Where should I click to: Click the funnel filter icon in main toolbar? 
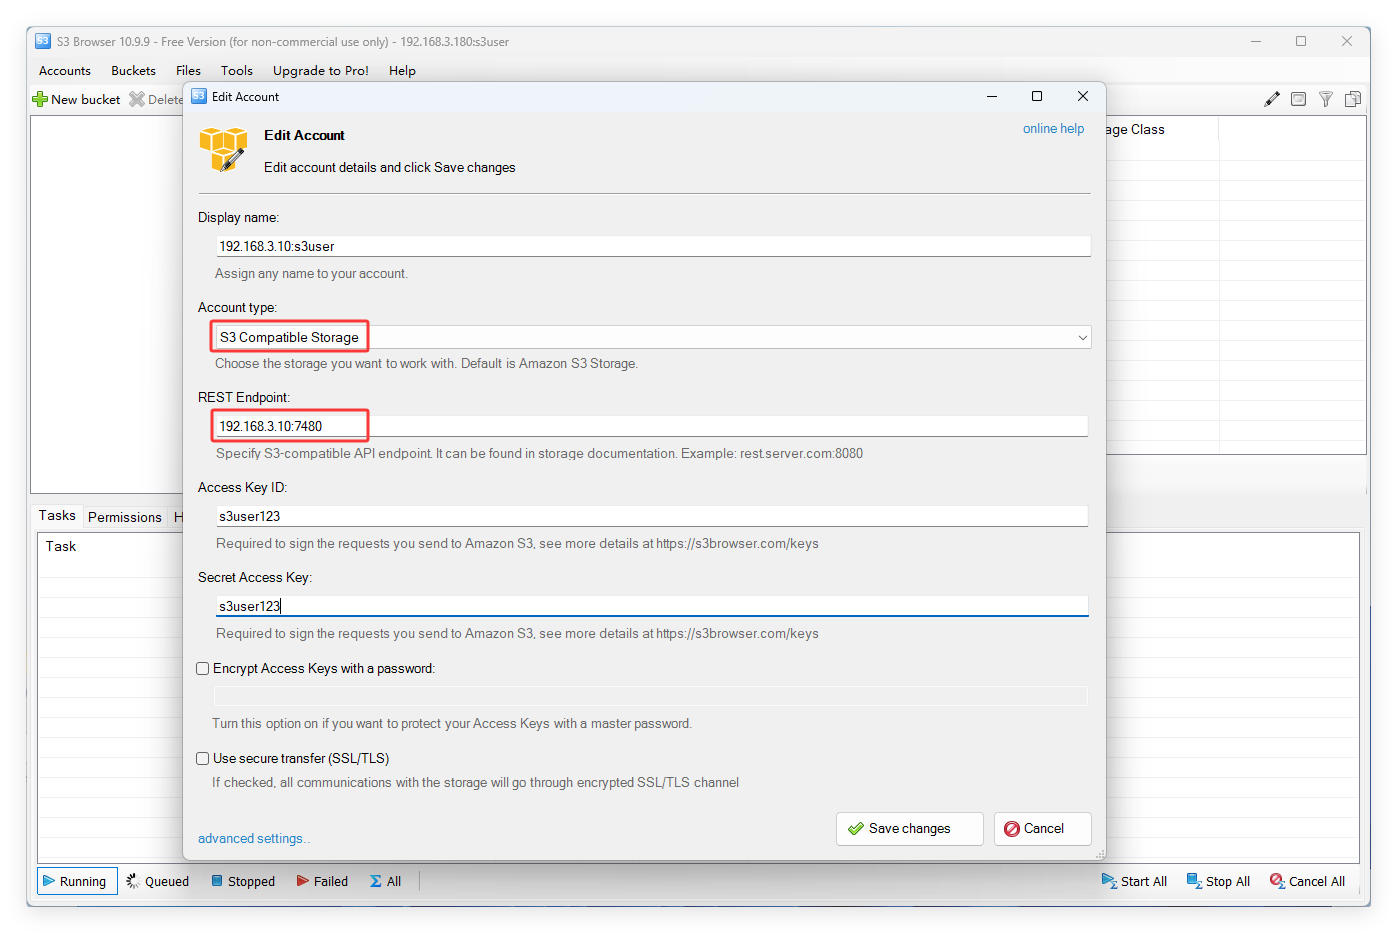(1326, 99)
